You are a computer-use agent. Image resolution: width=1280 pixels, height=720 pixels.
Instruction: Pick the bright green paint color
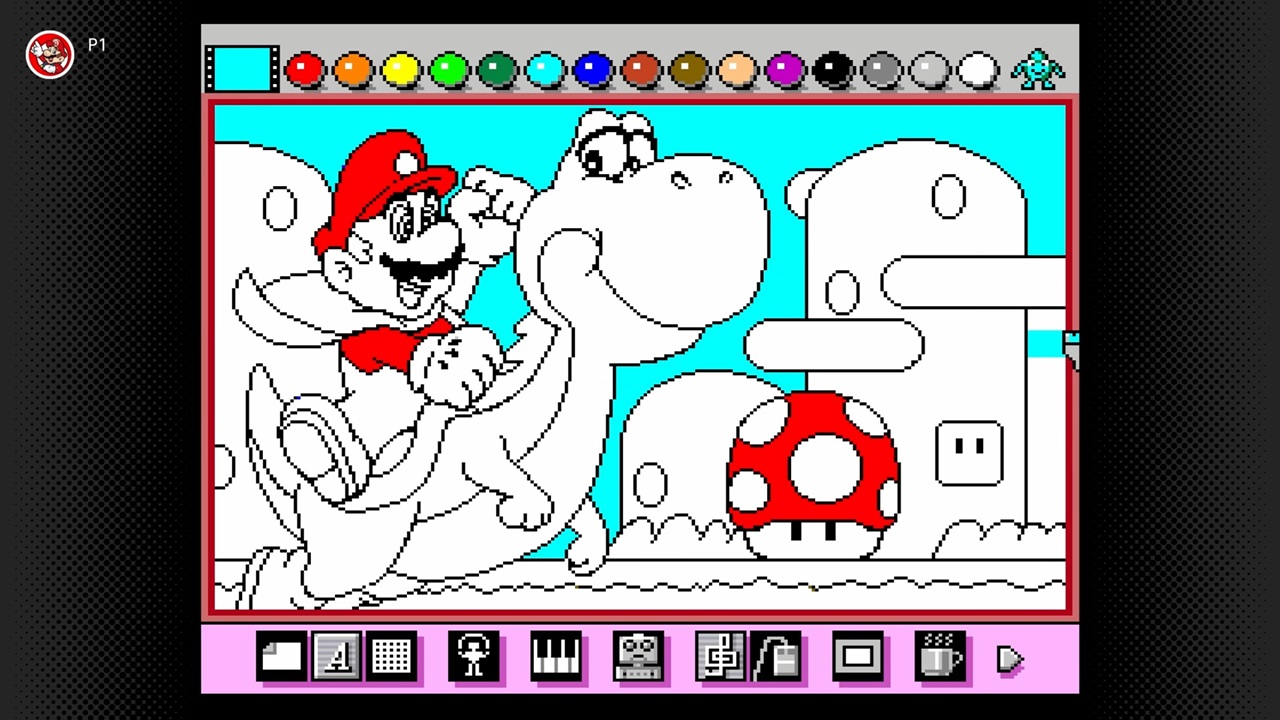(x=449, y=70)
